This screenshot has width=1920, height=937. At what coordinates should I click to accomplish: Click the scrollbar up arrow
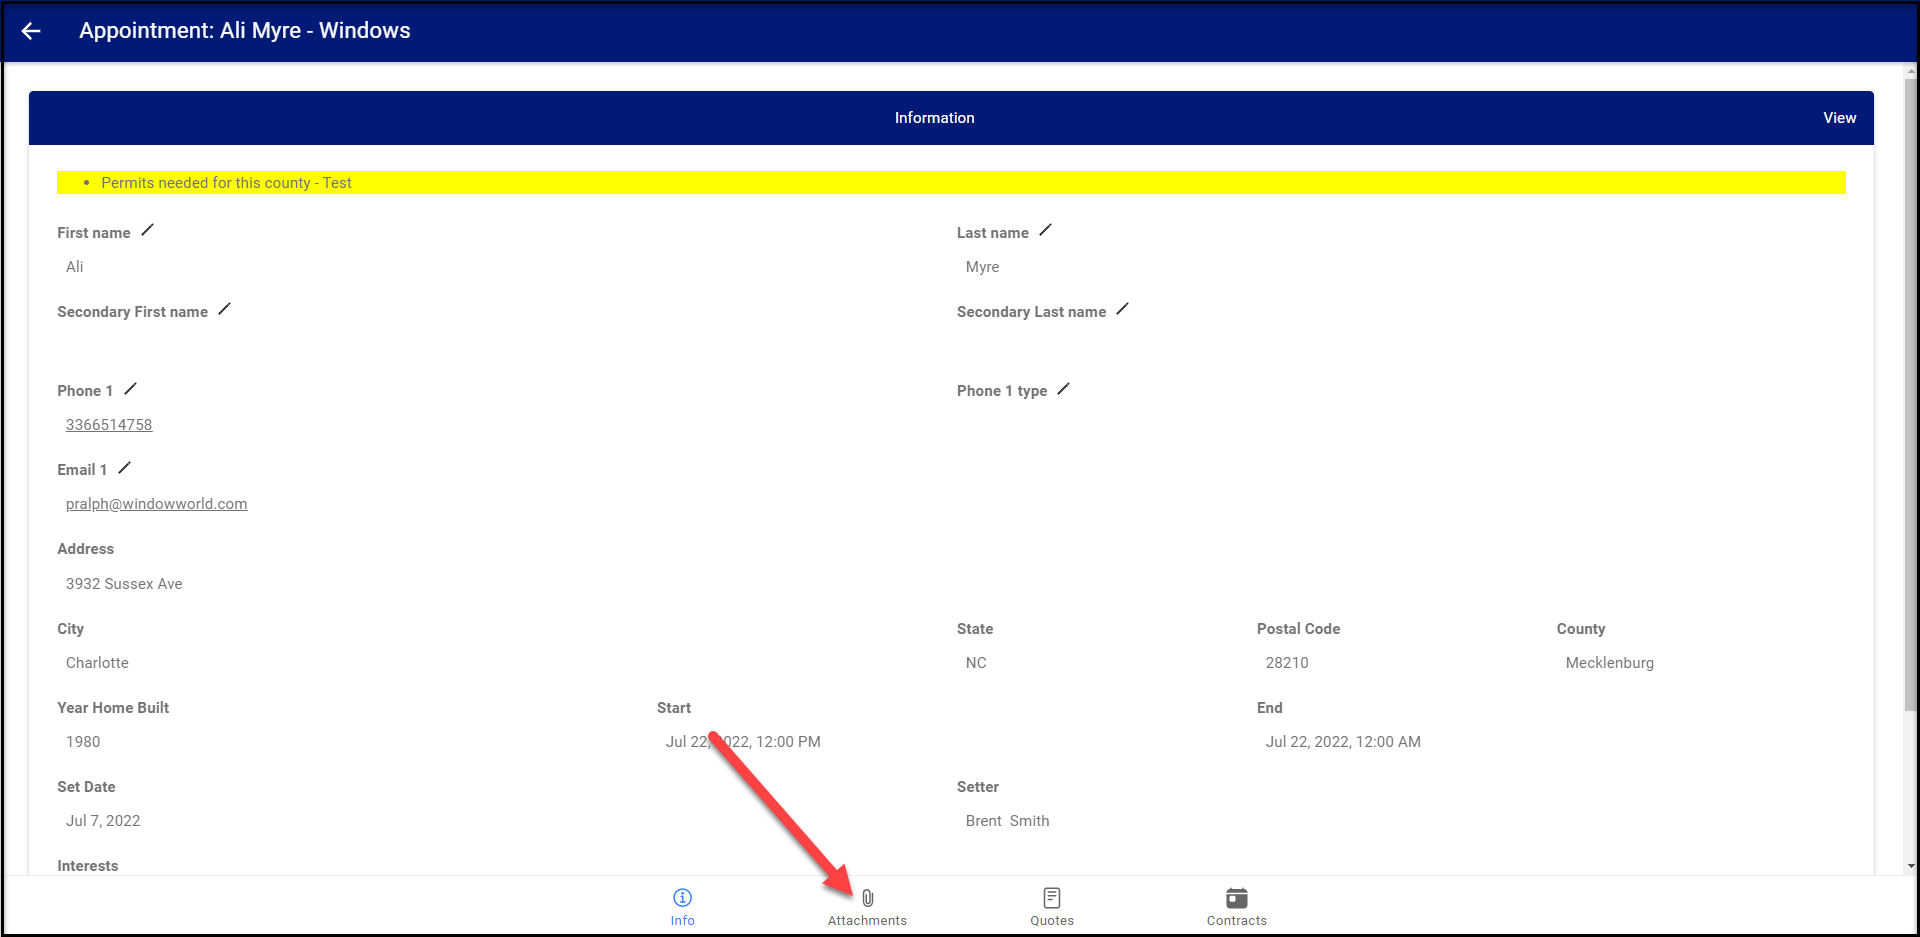coord(1911,71)
